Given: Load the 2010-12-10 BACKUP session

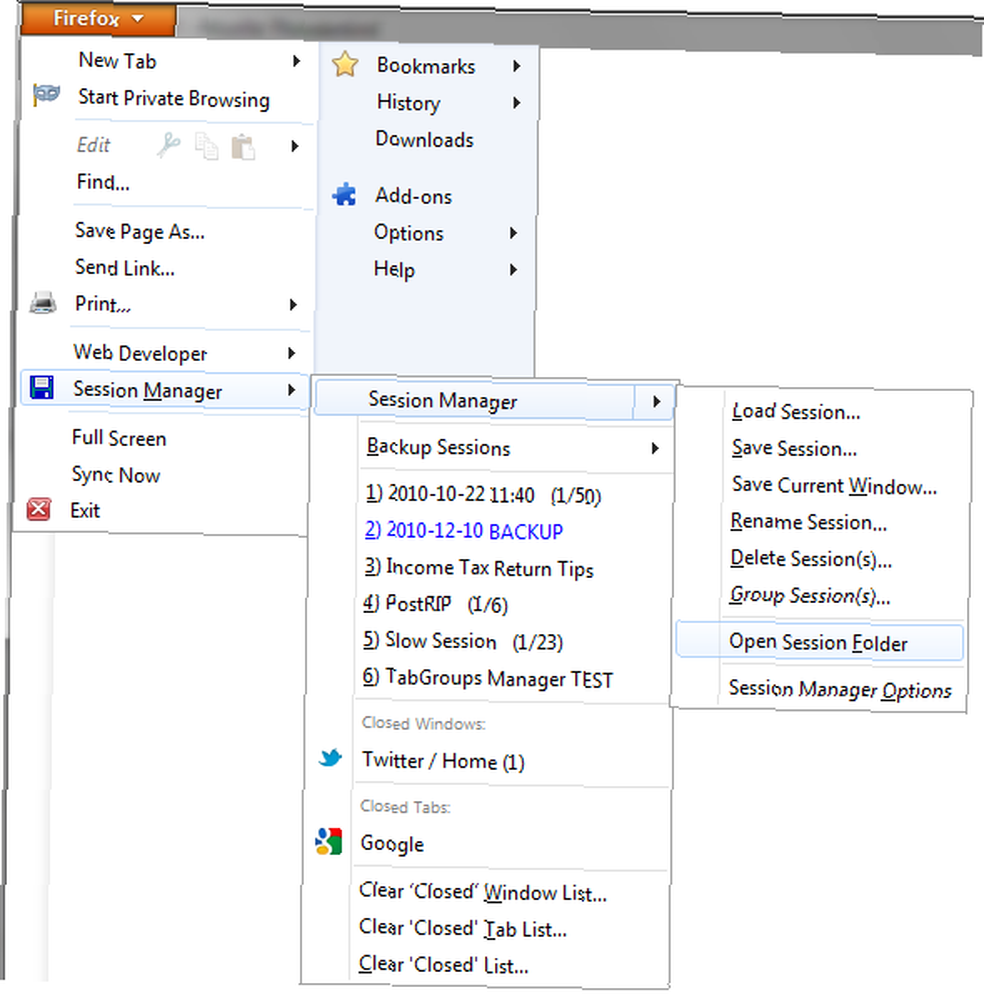Looking at the screenshot, I should [x=464, y=531].
